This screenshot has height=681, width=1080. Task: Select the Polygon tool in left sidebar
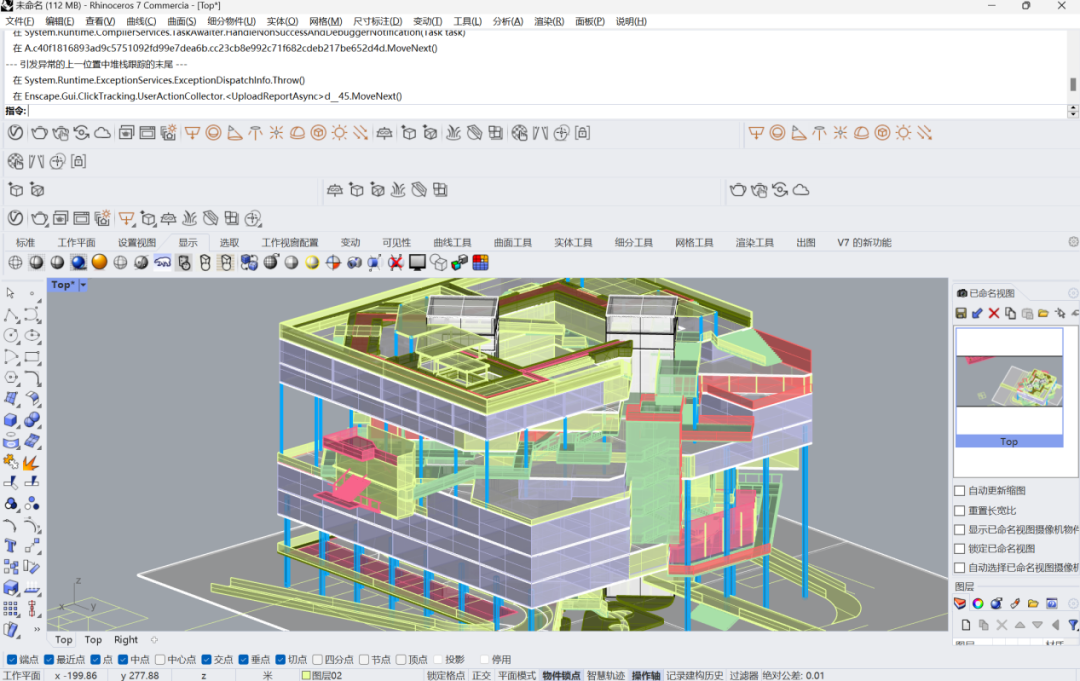[11, 378]
